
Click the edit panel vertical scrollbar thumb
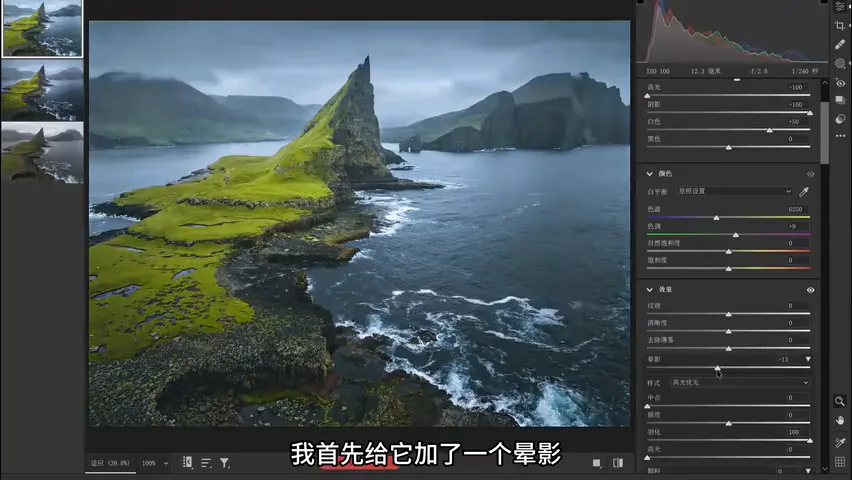(x=825, y=133)
